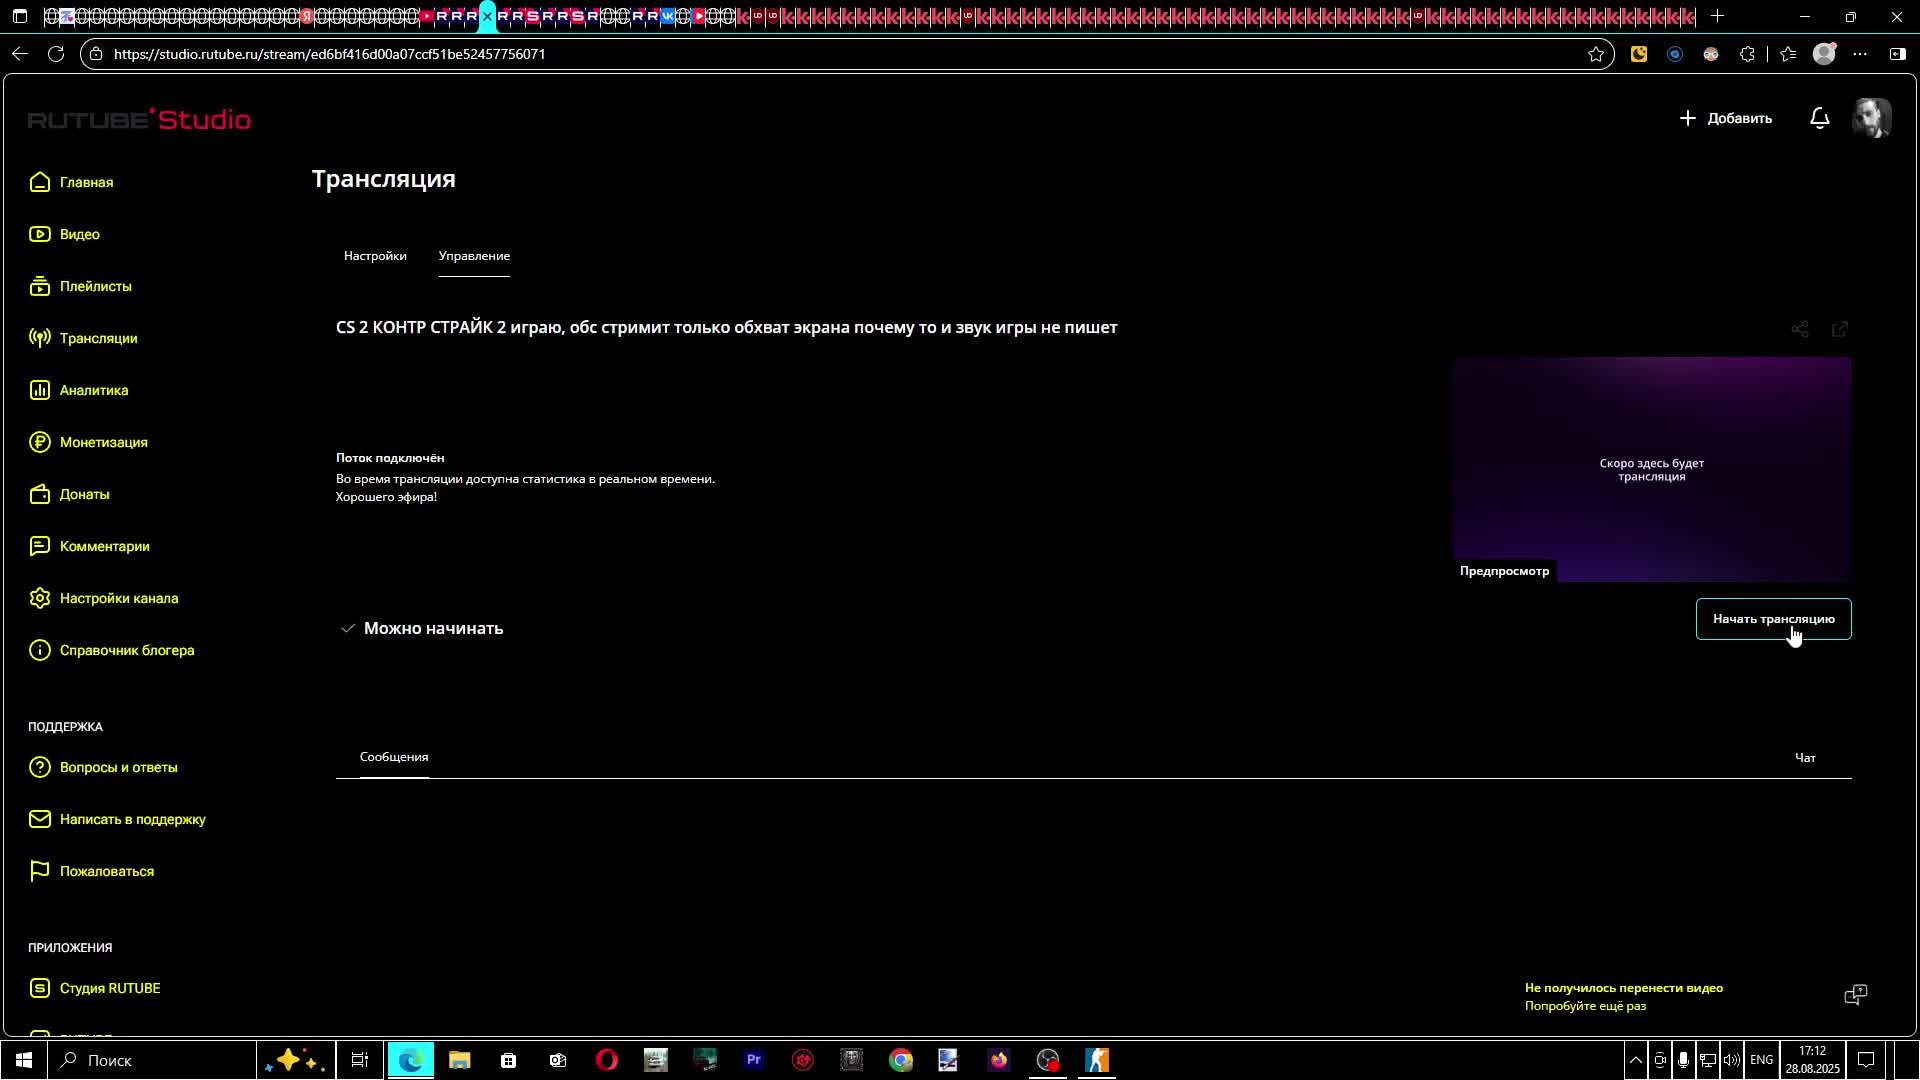The width and height of the screenshot is (1920, 1080).
Task: Open Настройки канала in sidebar
Action: 118,598
